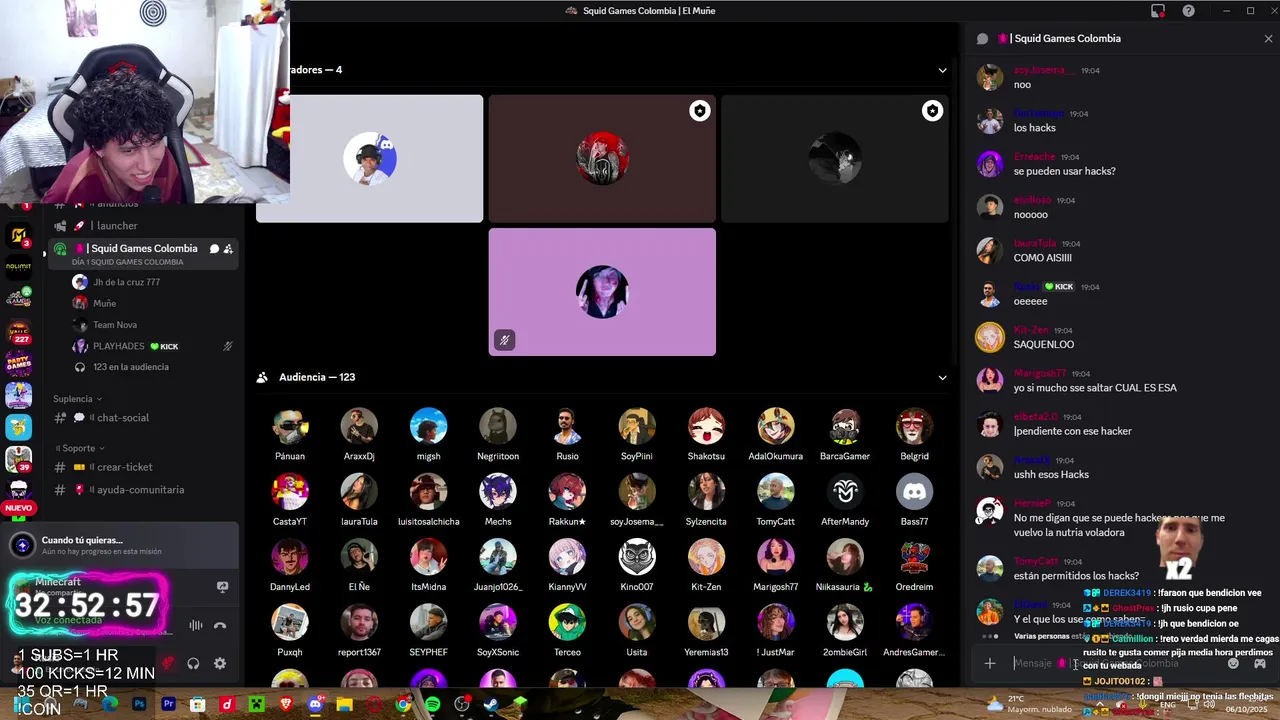Open the ayuda-comunitaria channel
The width and height of the screenshot is (1280, 720).
(x=142, y=490)
